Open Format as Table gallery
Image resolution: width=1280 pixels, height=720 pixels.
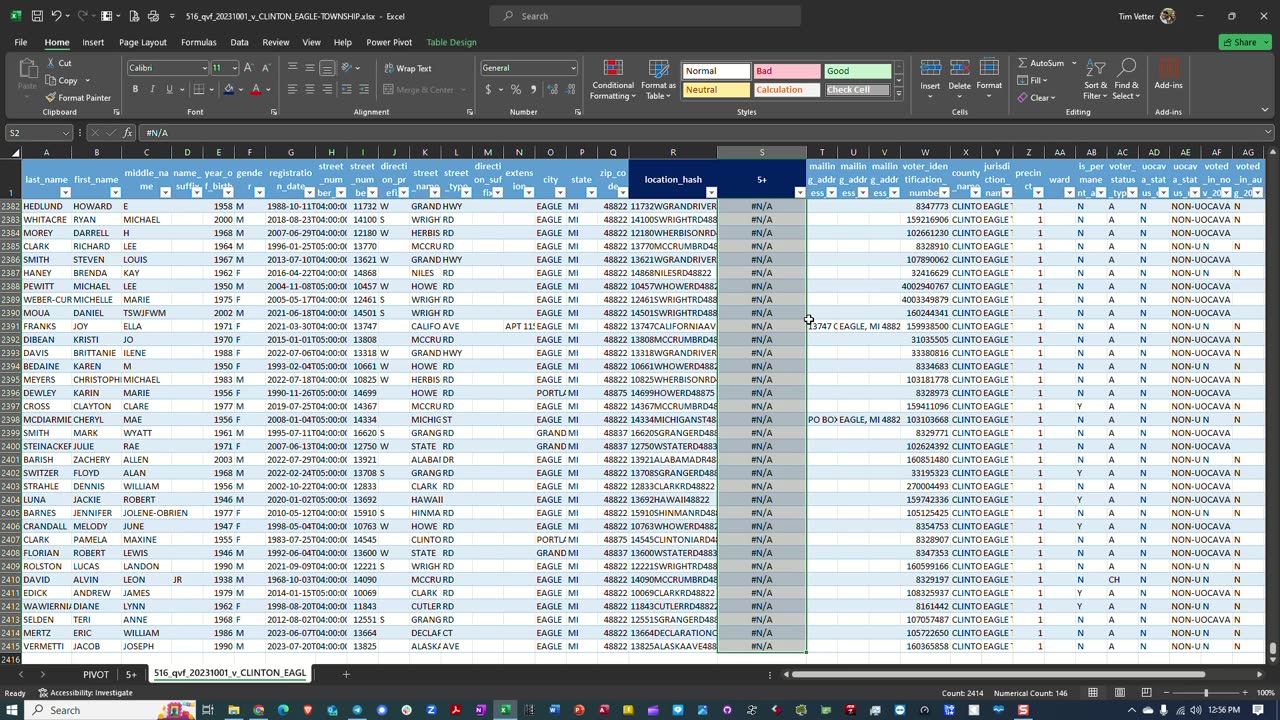tap(658, 80)
